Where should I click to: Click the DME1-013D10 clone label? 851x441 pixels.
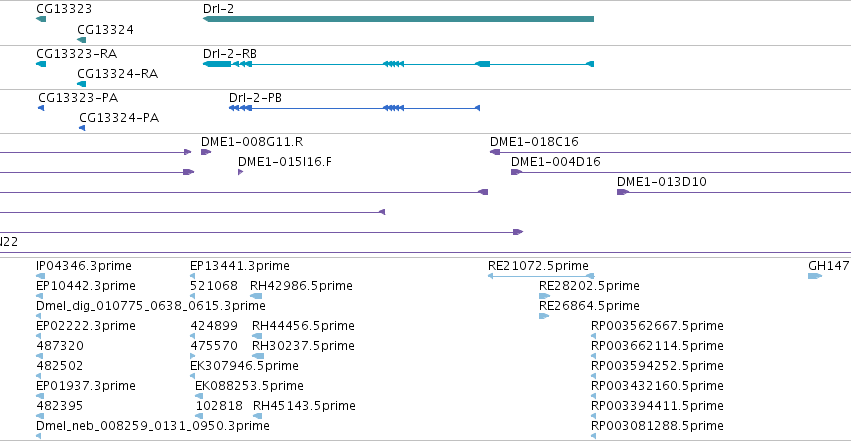[x=662, y=182]
